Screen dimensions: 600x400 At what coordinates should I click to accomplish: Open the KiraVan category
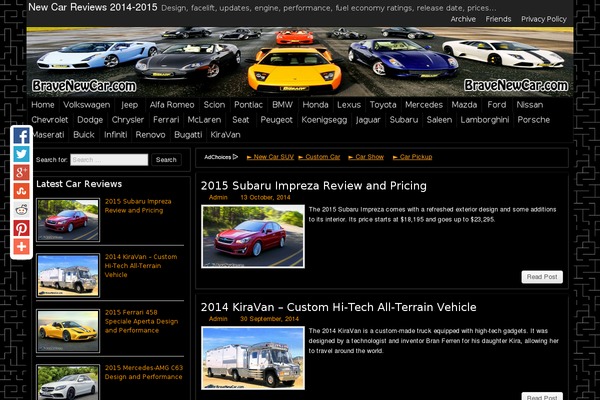pyautogui.click(x=225, y=135)
